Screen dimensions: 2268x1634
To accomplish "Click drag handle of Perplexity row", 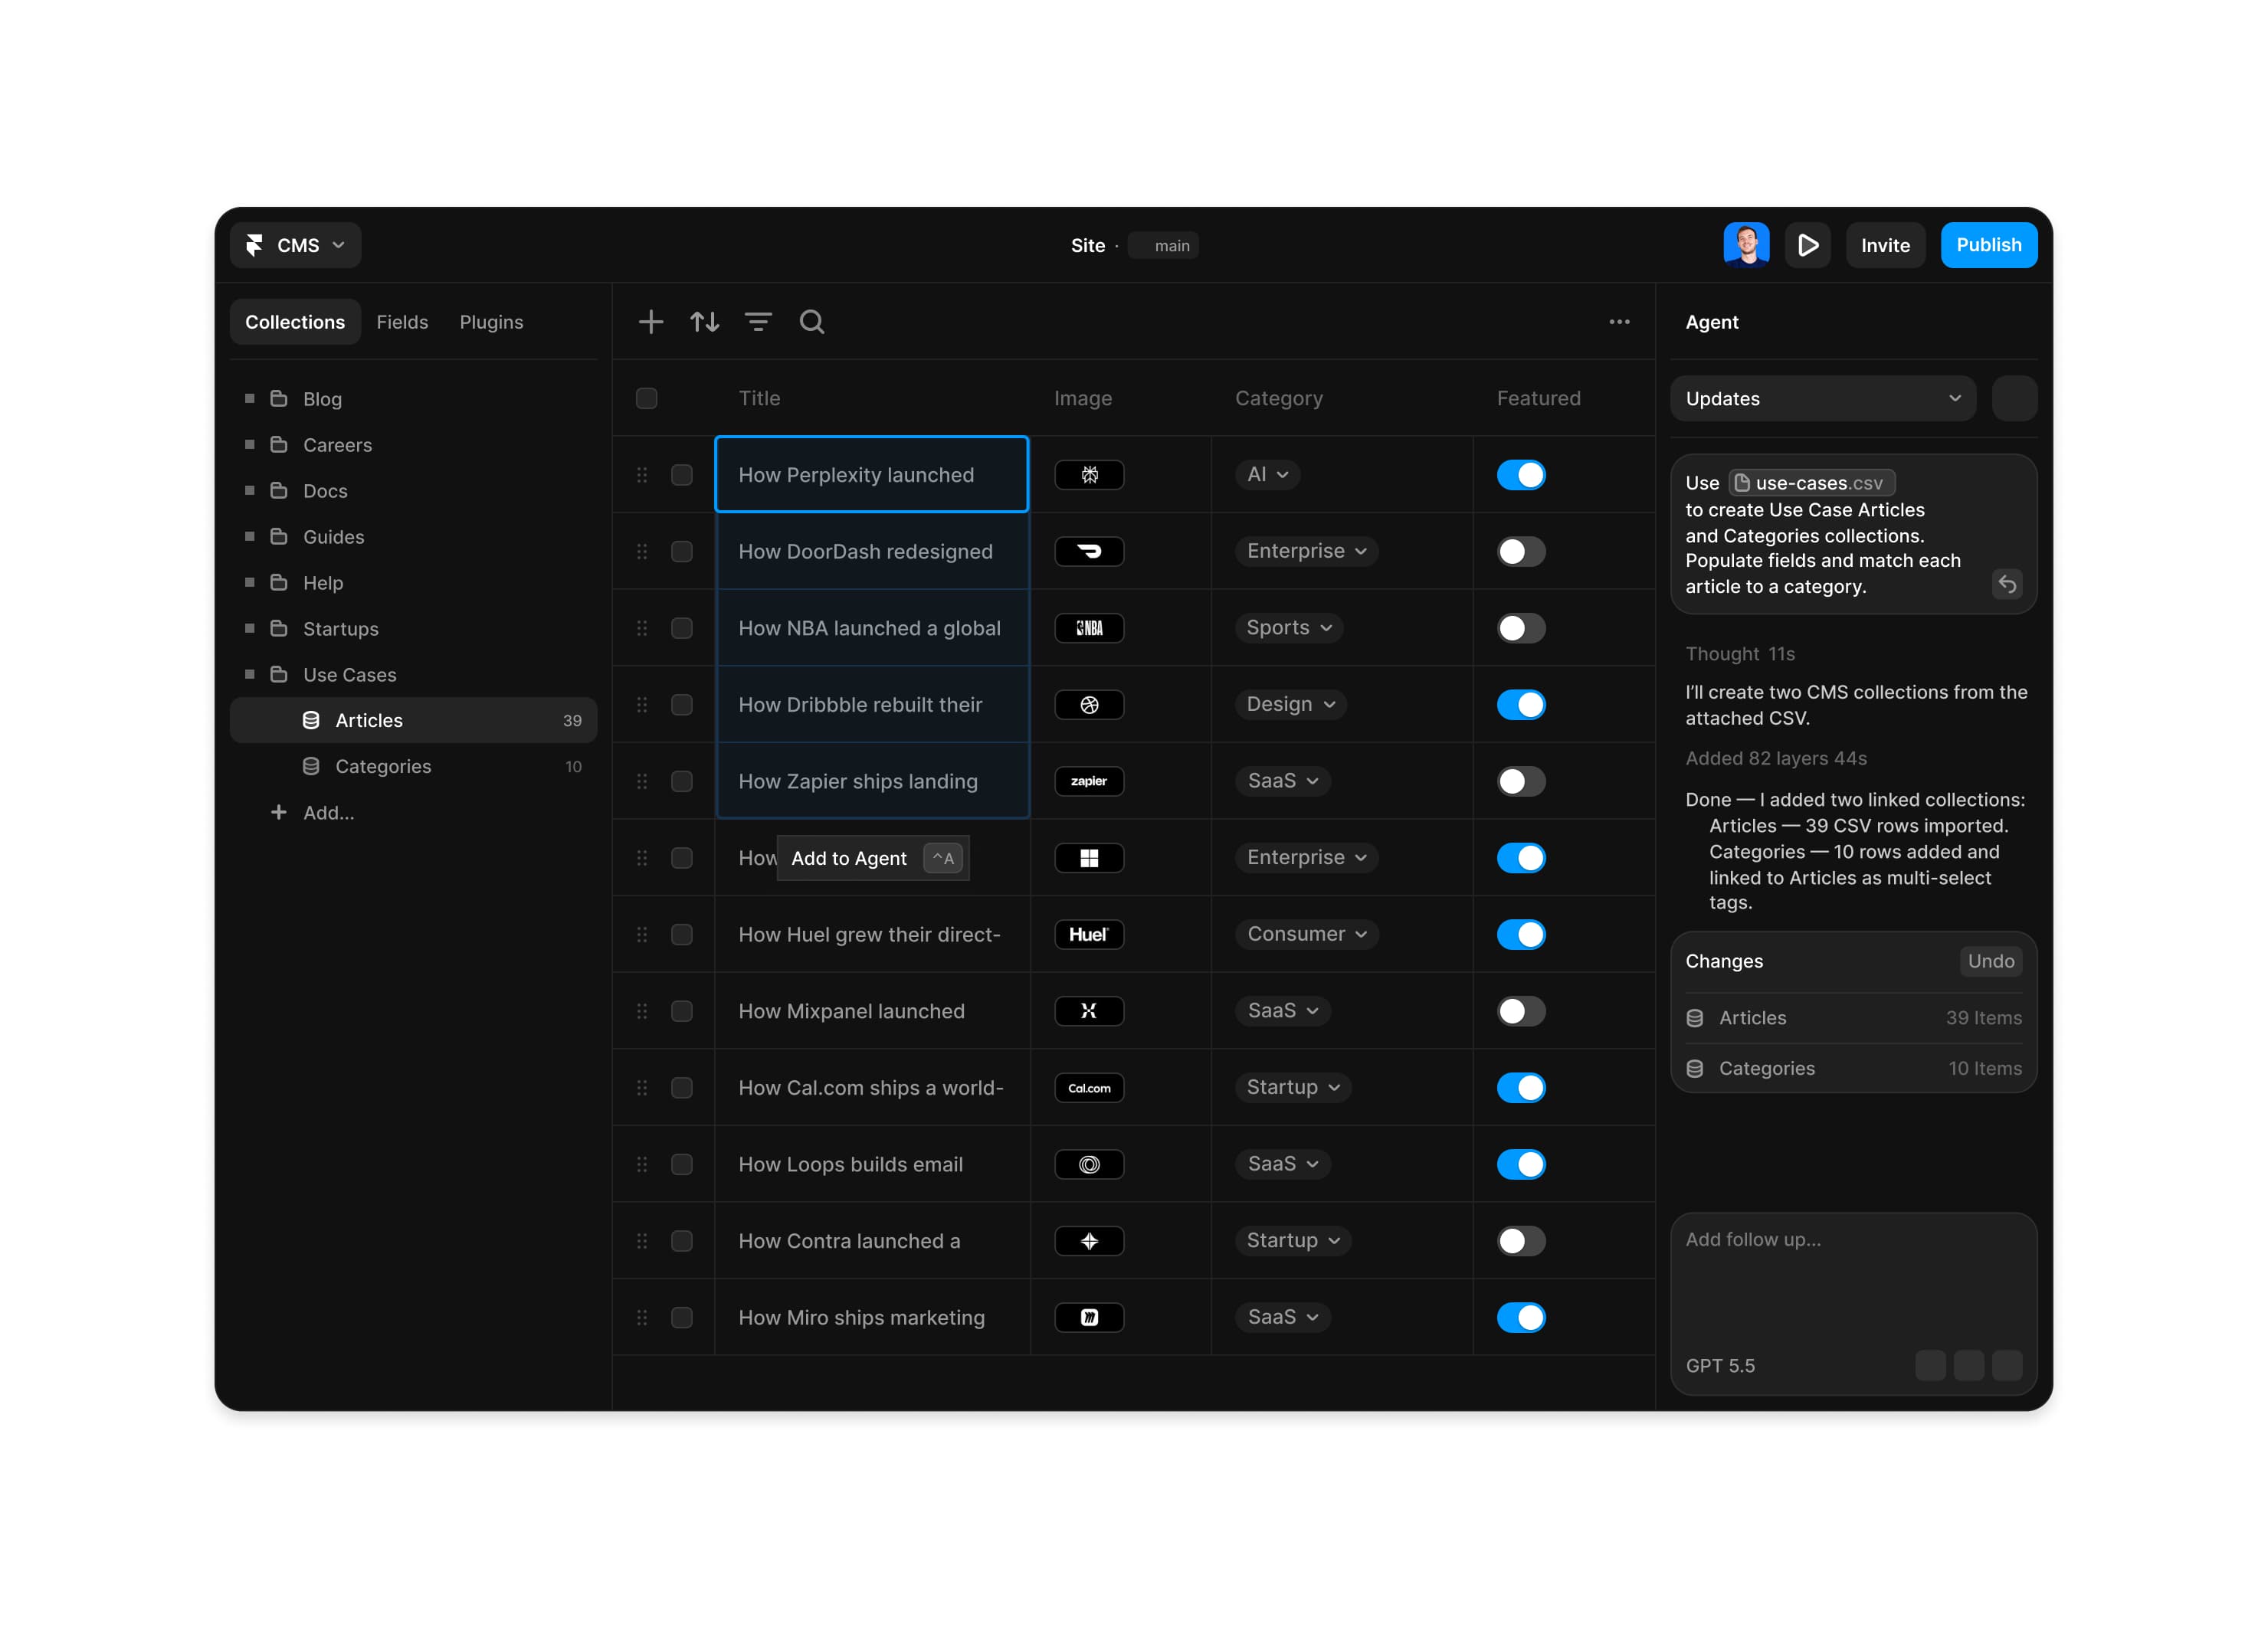I will point(642,475).
